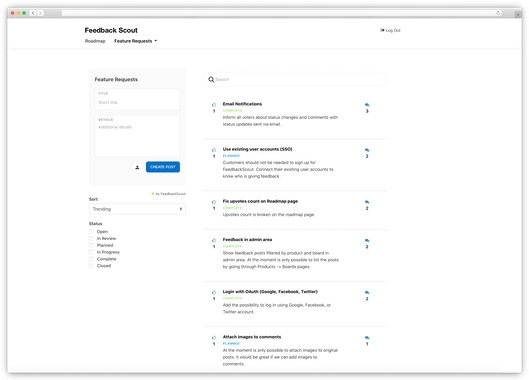Image resolution: width=529 pixels, height=380 pixels.
Task: Focus the Title input with Short title placeholder
Action: click(137, 99)
